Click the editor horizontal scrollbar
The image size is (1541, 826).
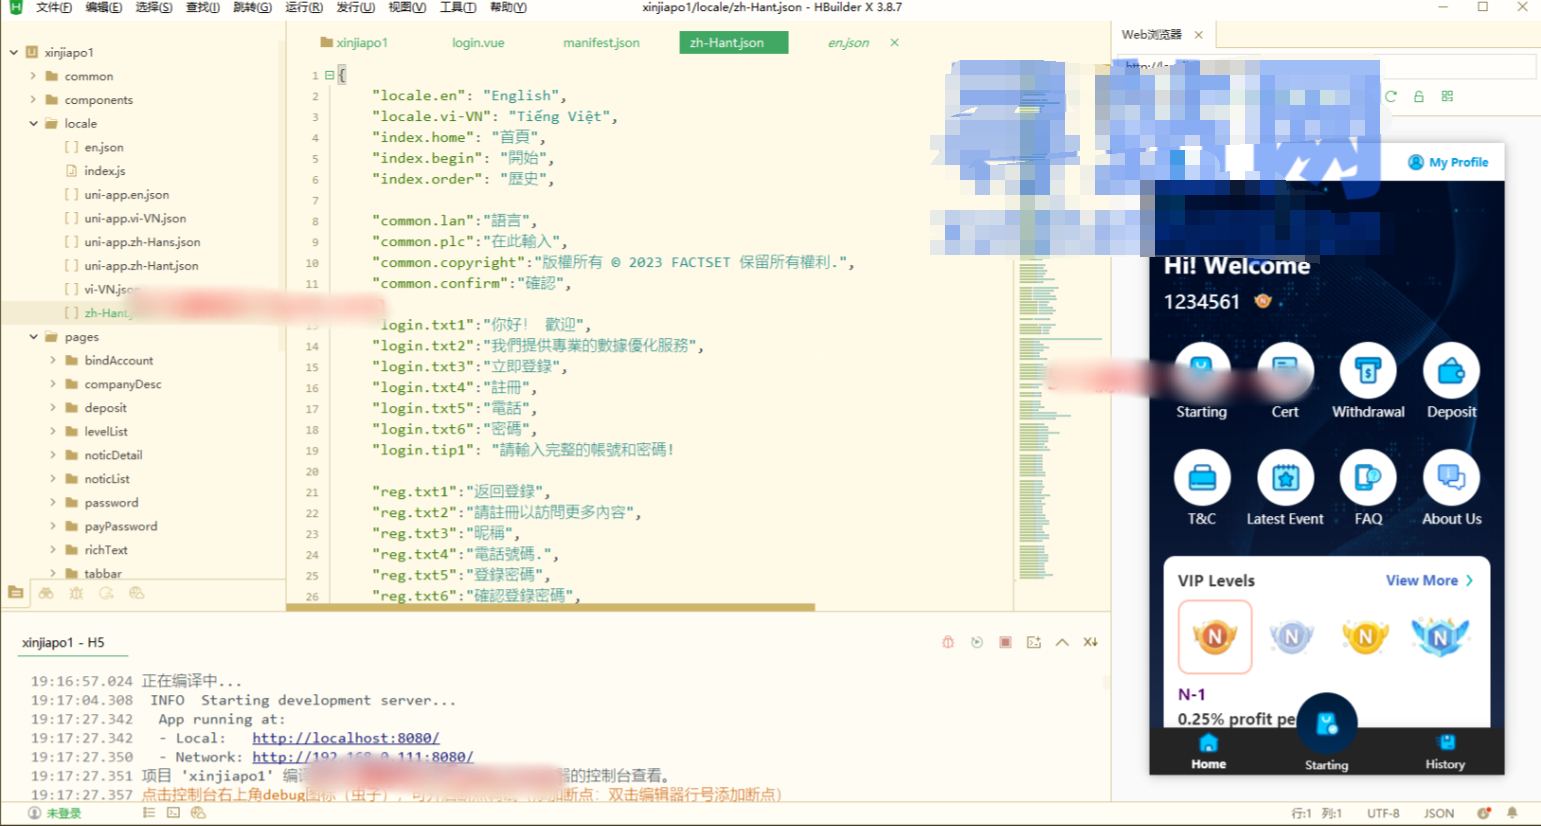tap(550, 607)
